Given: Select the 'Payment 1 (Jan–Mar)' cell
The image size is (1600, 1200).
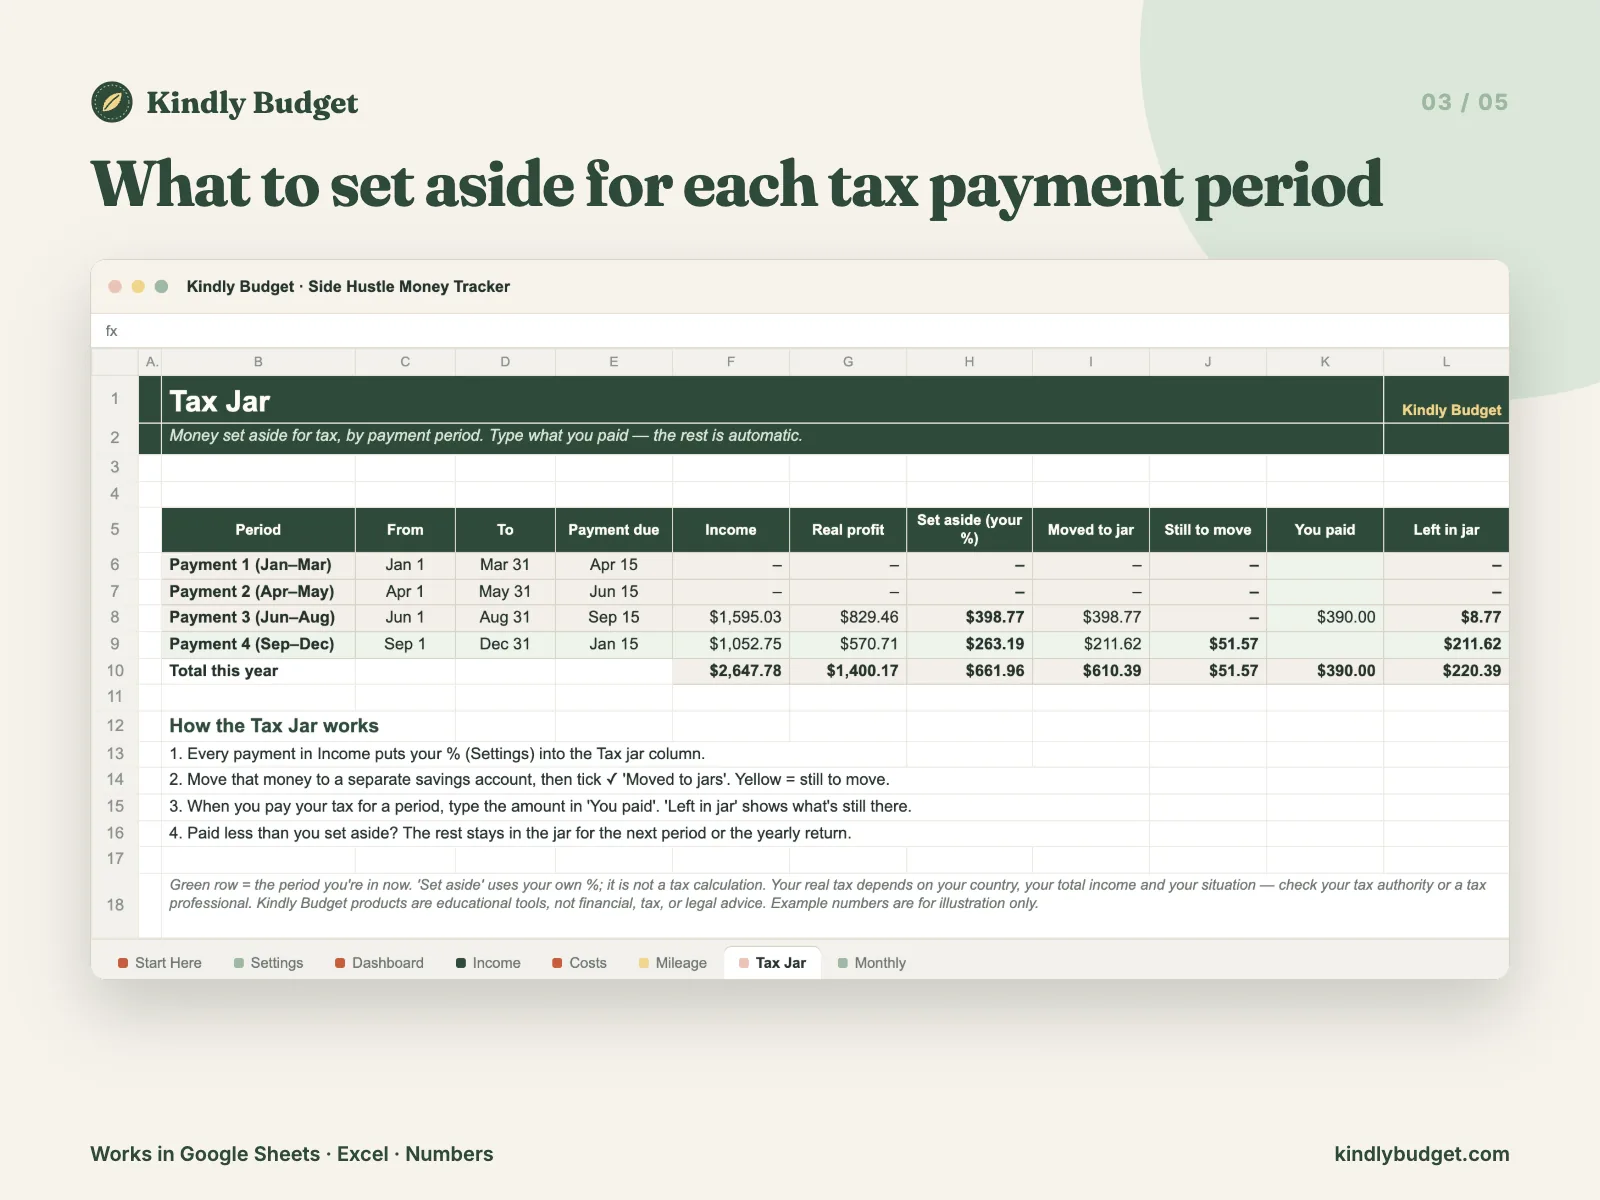Looking at the screenshot, I should pyautogui.click(x=258, y=565).
